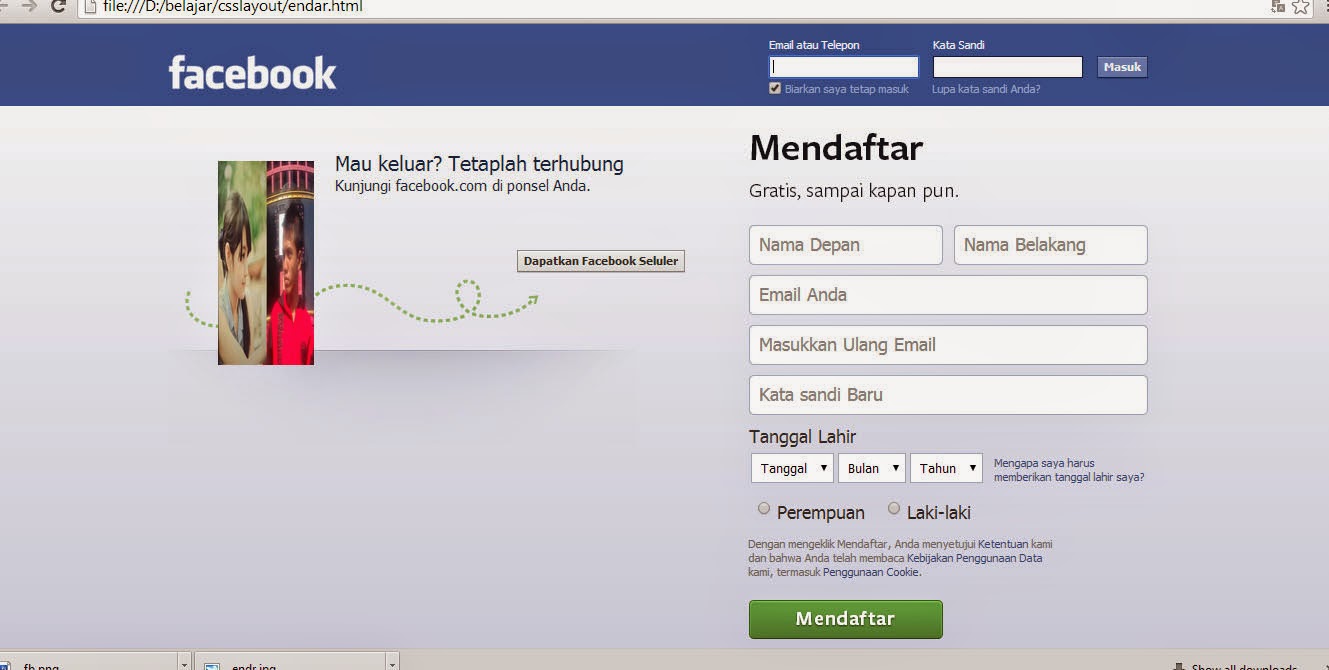The width and height of the screenshot is (1329, 670).
Task: Click the Kata sandi Baru field
Action: click(948, 395)
